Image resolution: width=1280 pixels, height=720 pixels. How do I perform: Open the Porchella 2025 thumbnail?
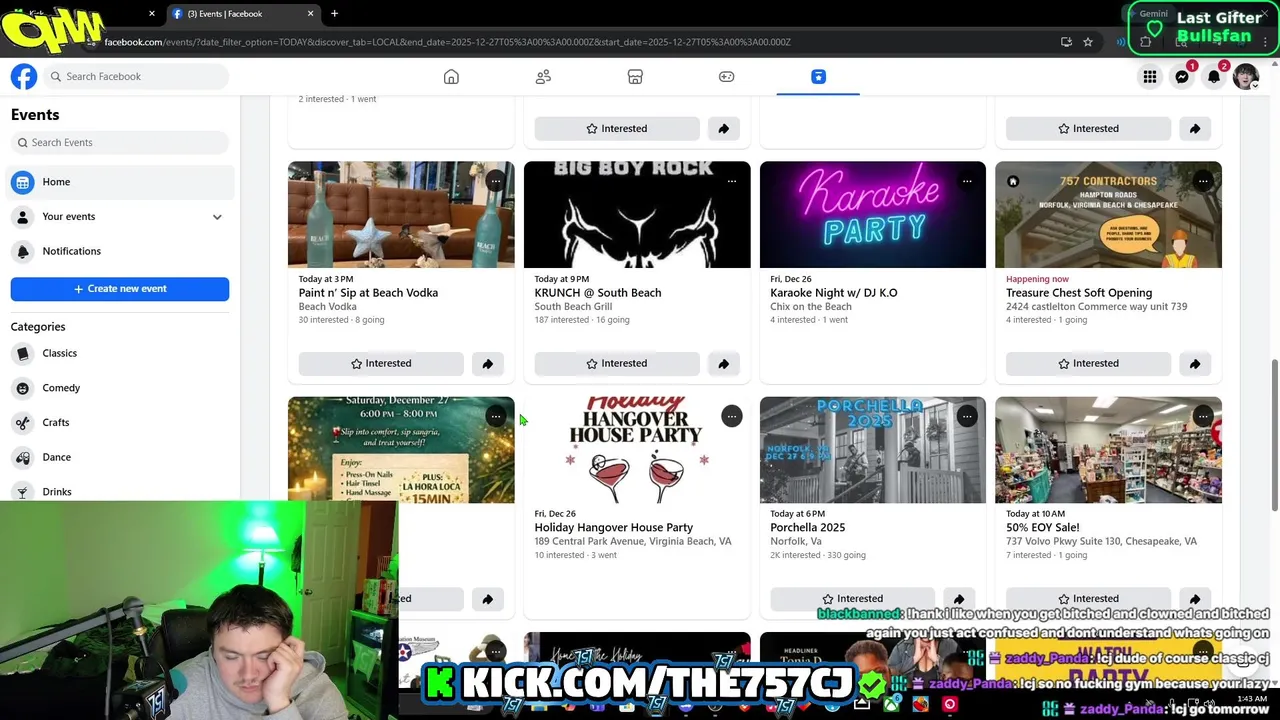coord(873,450)
